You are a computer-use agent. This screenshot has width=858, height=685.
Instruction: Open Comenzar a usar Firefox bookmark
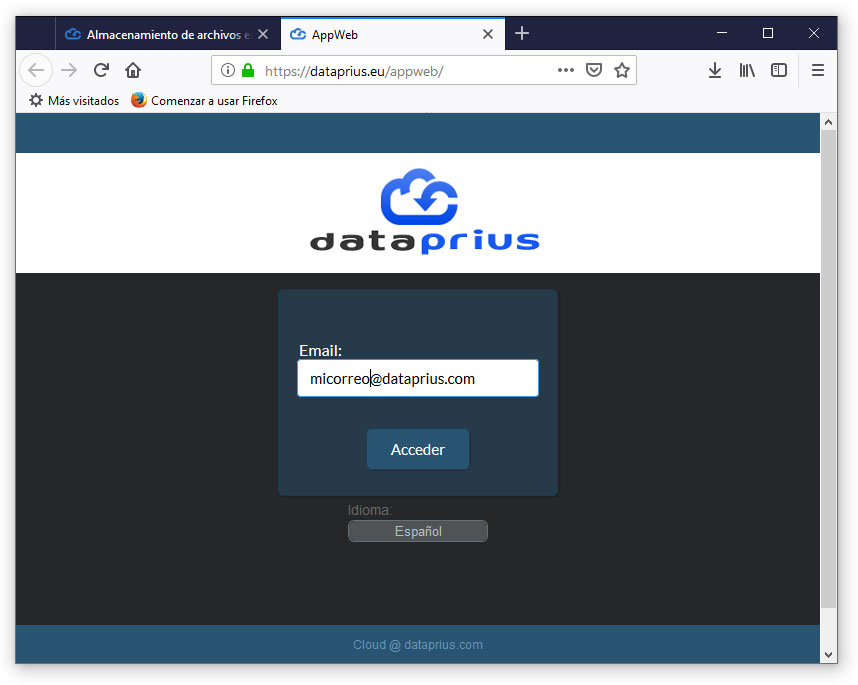[x=204, y=101]
